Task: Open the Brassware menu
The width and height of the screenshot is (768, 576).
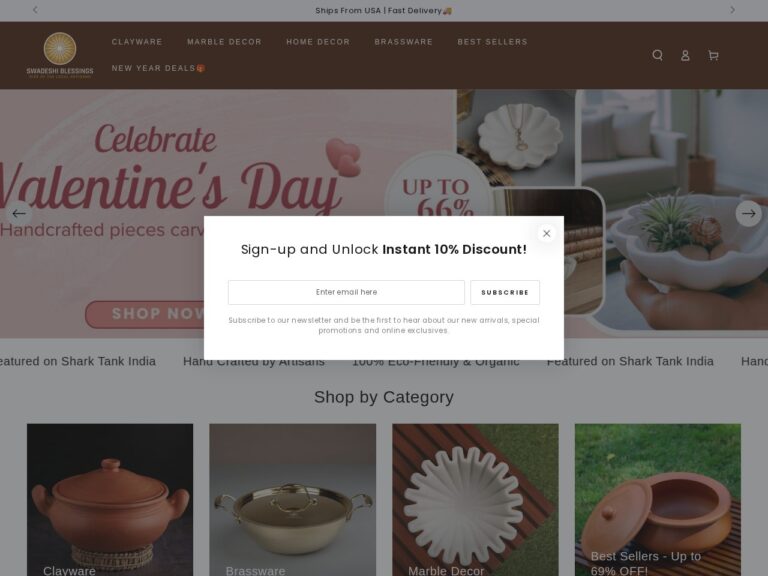Action: point(404,42)
